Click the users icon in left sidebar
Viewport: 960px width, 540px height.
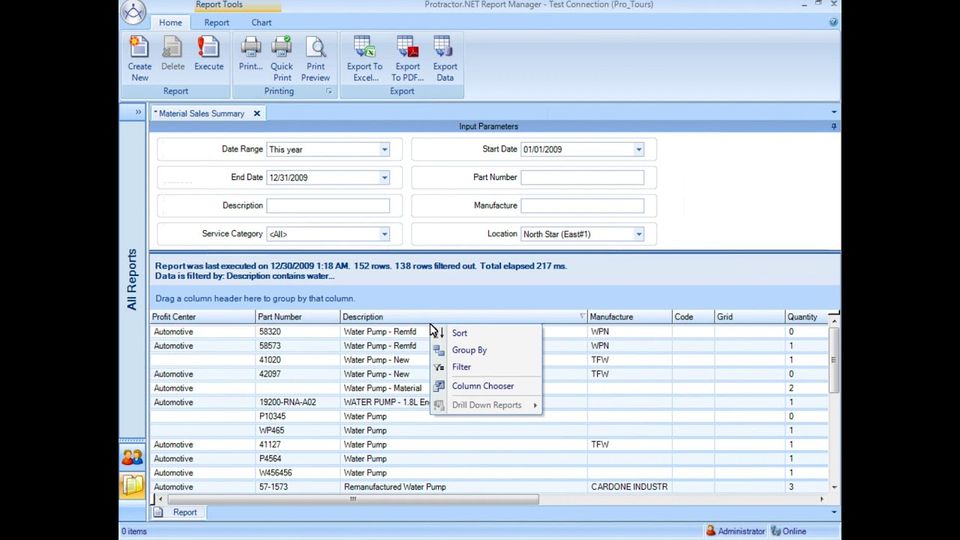[x=132, y=457]
